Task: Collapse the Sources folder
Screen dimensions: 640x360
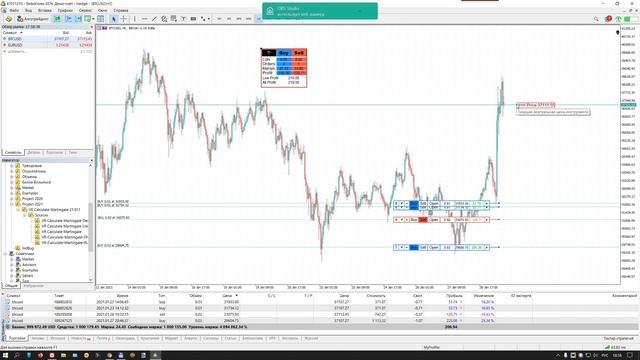Action: point(25,215)
